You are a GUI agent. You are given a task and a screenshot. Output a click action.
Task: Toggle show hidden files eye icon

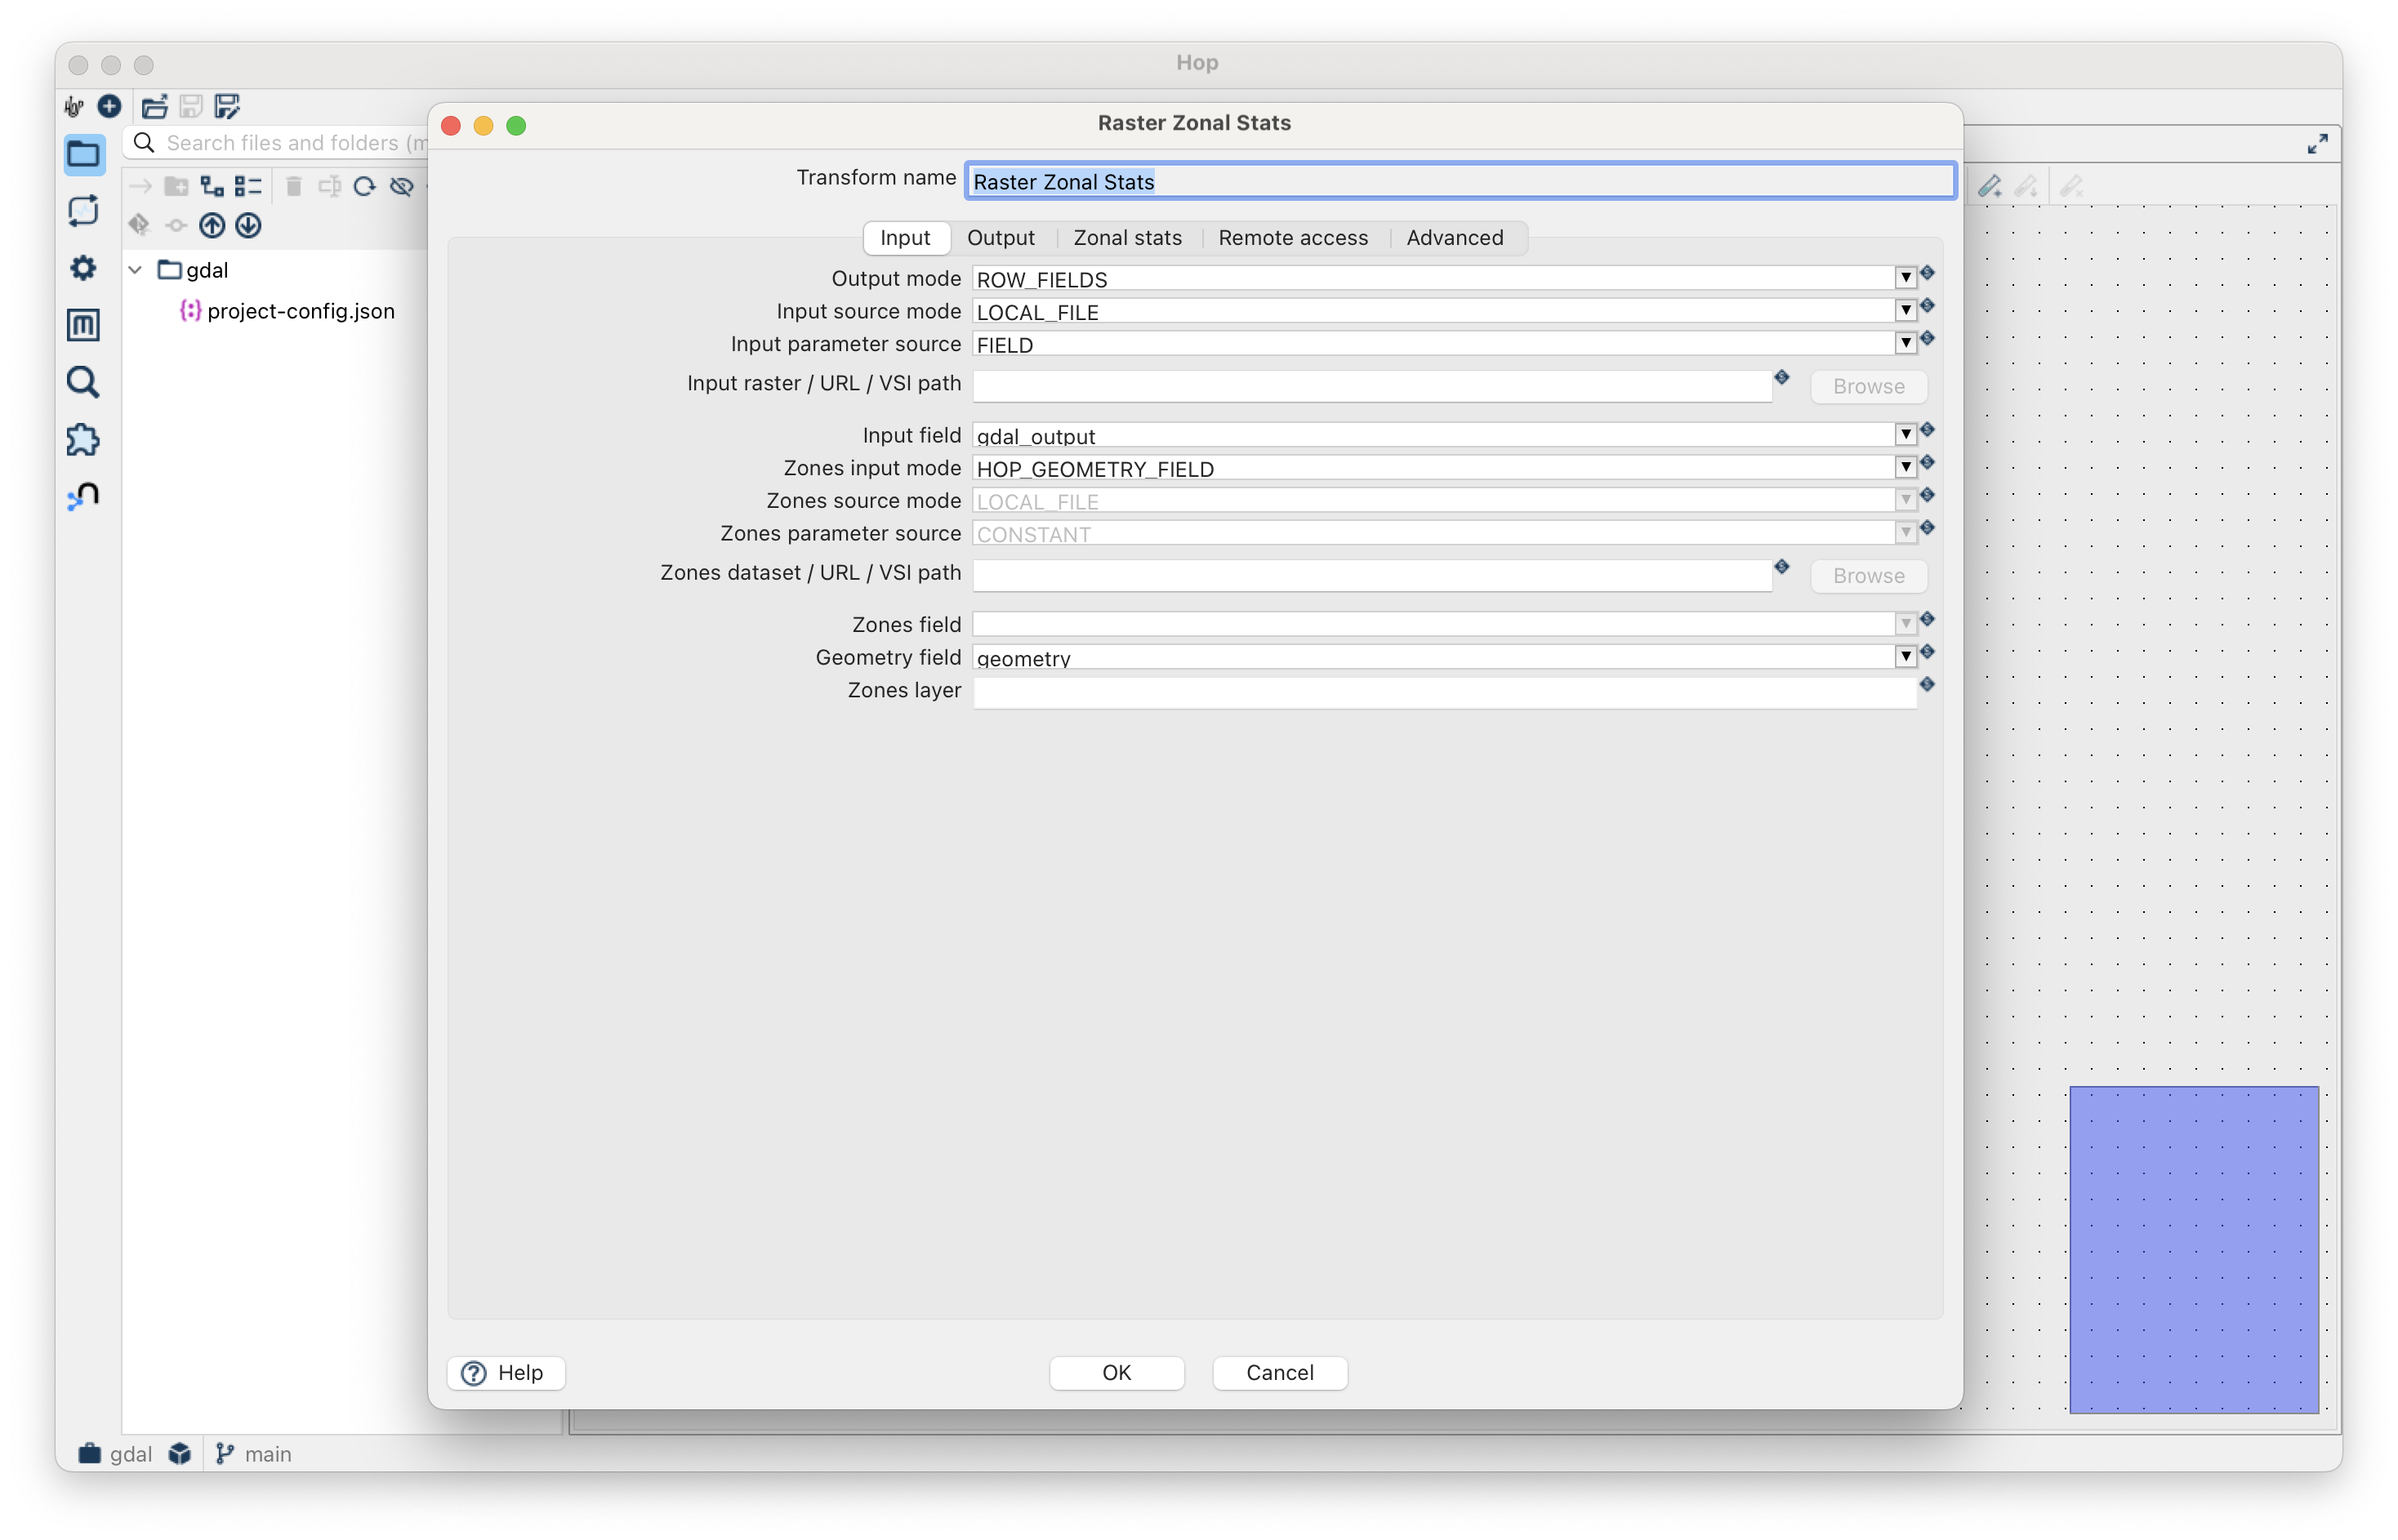point(402,186)
